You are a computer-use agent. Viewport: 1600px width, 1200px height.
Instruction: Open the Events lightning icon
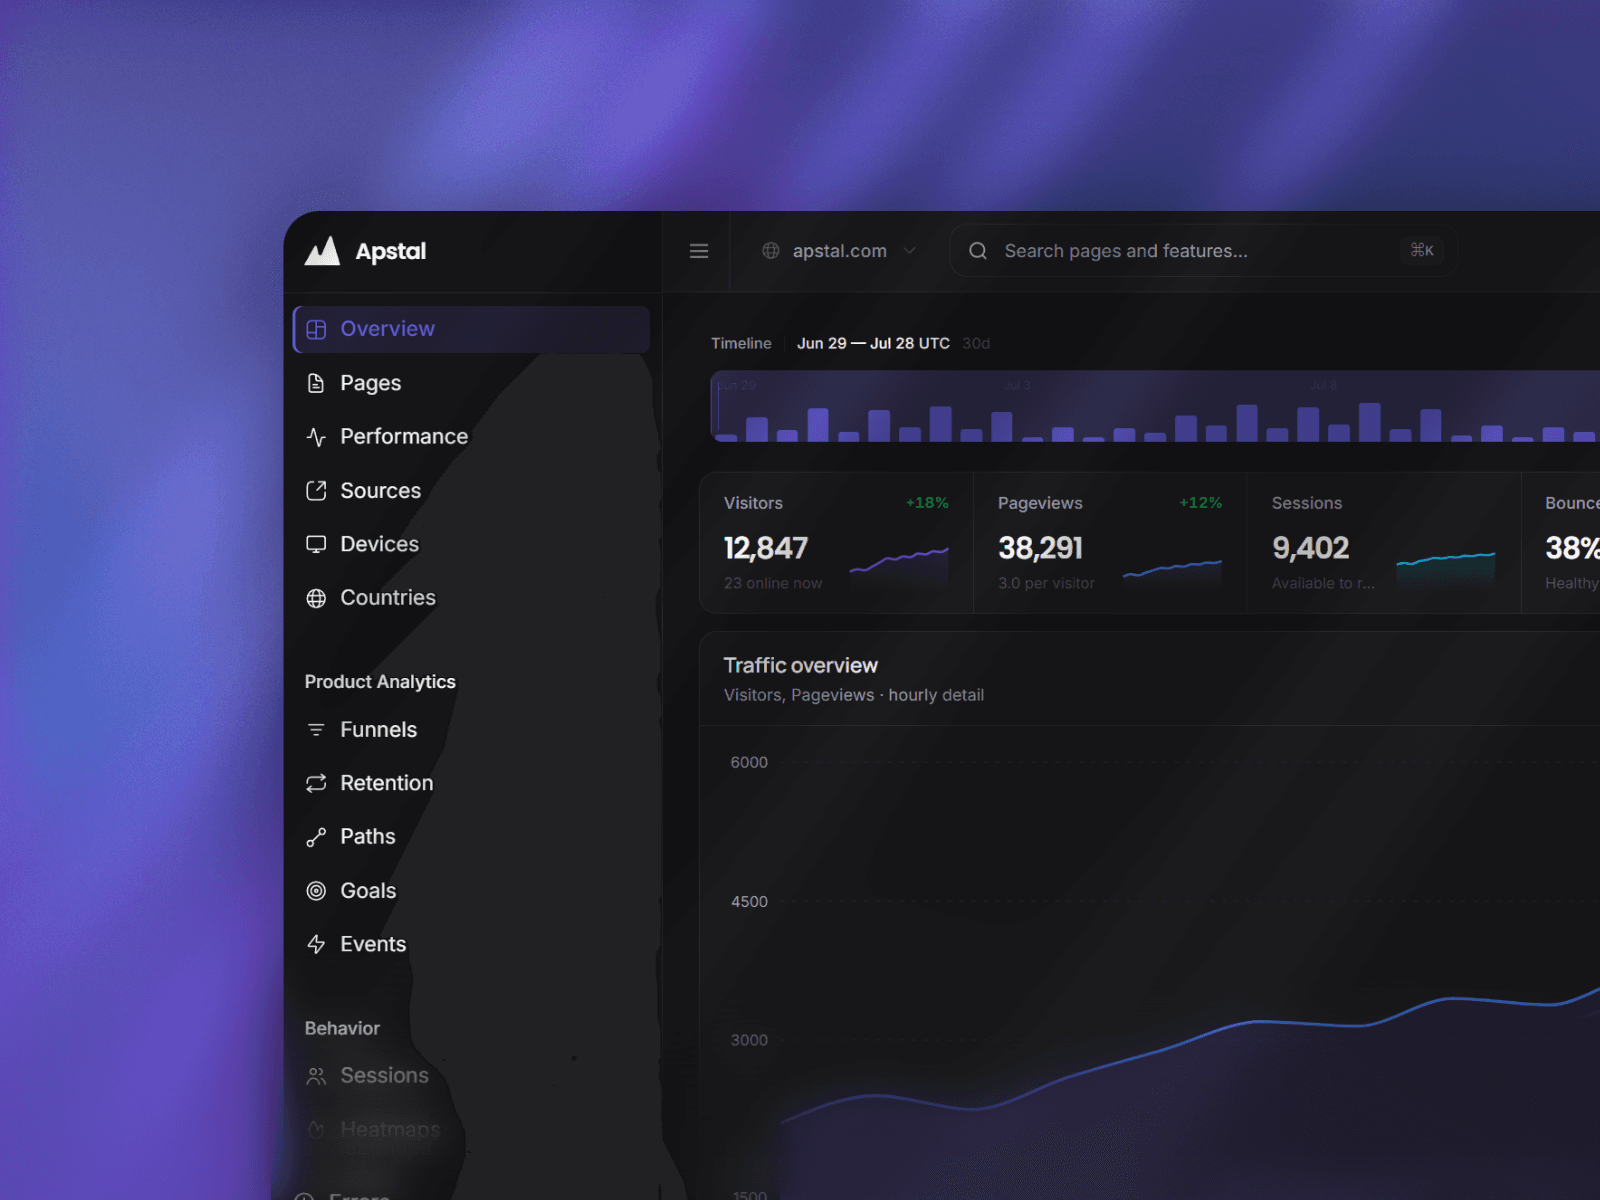pos(316,944)
